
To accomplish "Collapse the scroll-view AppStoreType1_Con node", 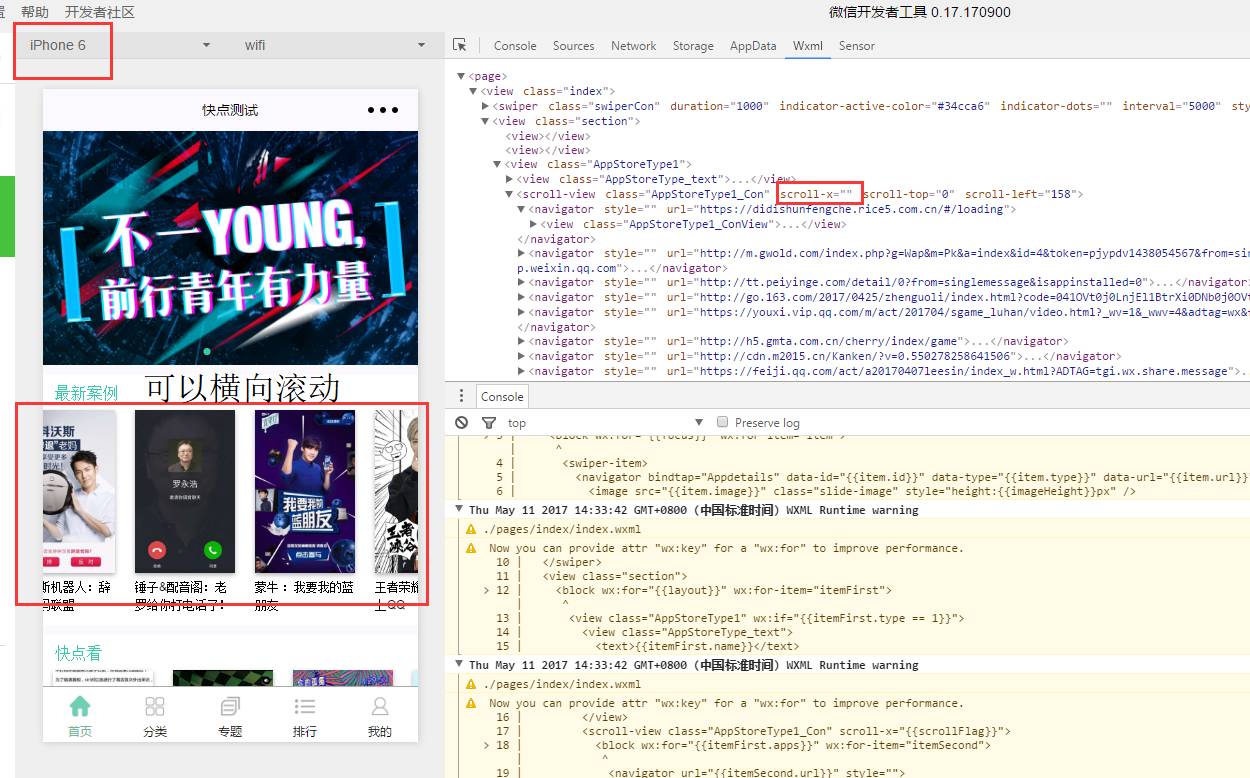I will coord(510,194).
